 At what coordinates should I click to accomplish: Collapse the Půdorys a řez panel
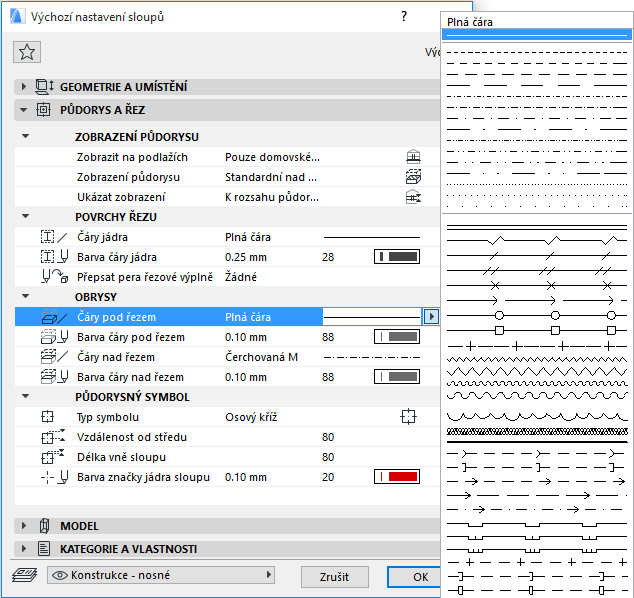[x=23, y=110]
